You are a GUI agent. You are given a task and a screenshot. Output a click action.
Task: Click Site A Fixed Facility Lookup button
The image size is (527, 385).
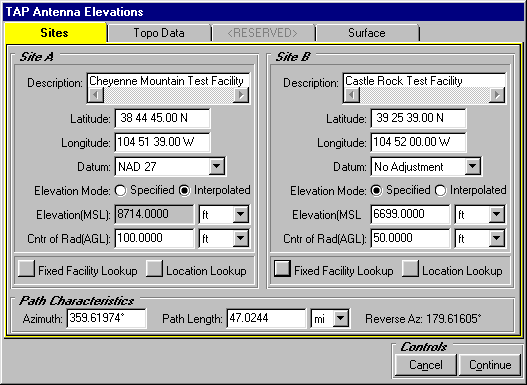(26, 268)
